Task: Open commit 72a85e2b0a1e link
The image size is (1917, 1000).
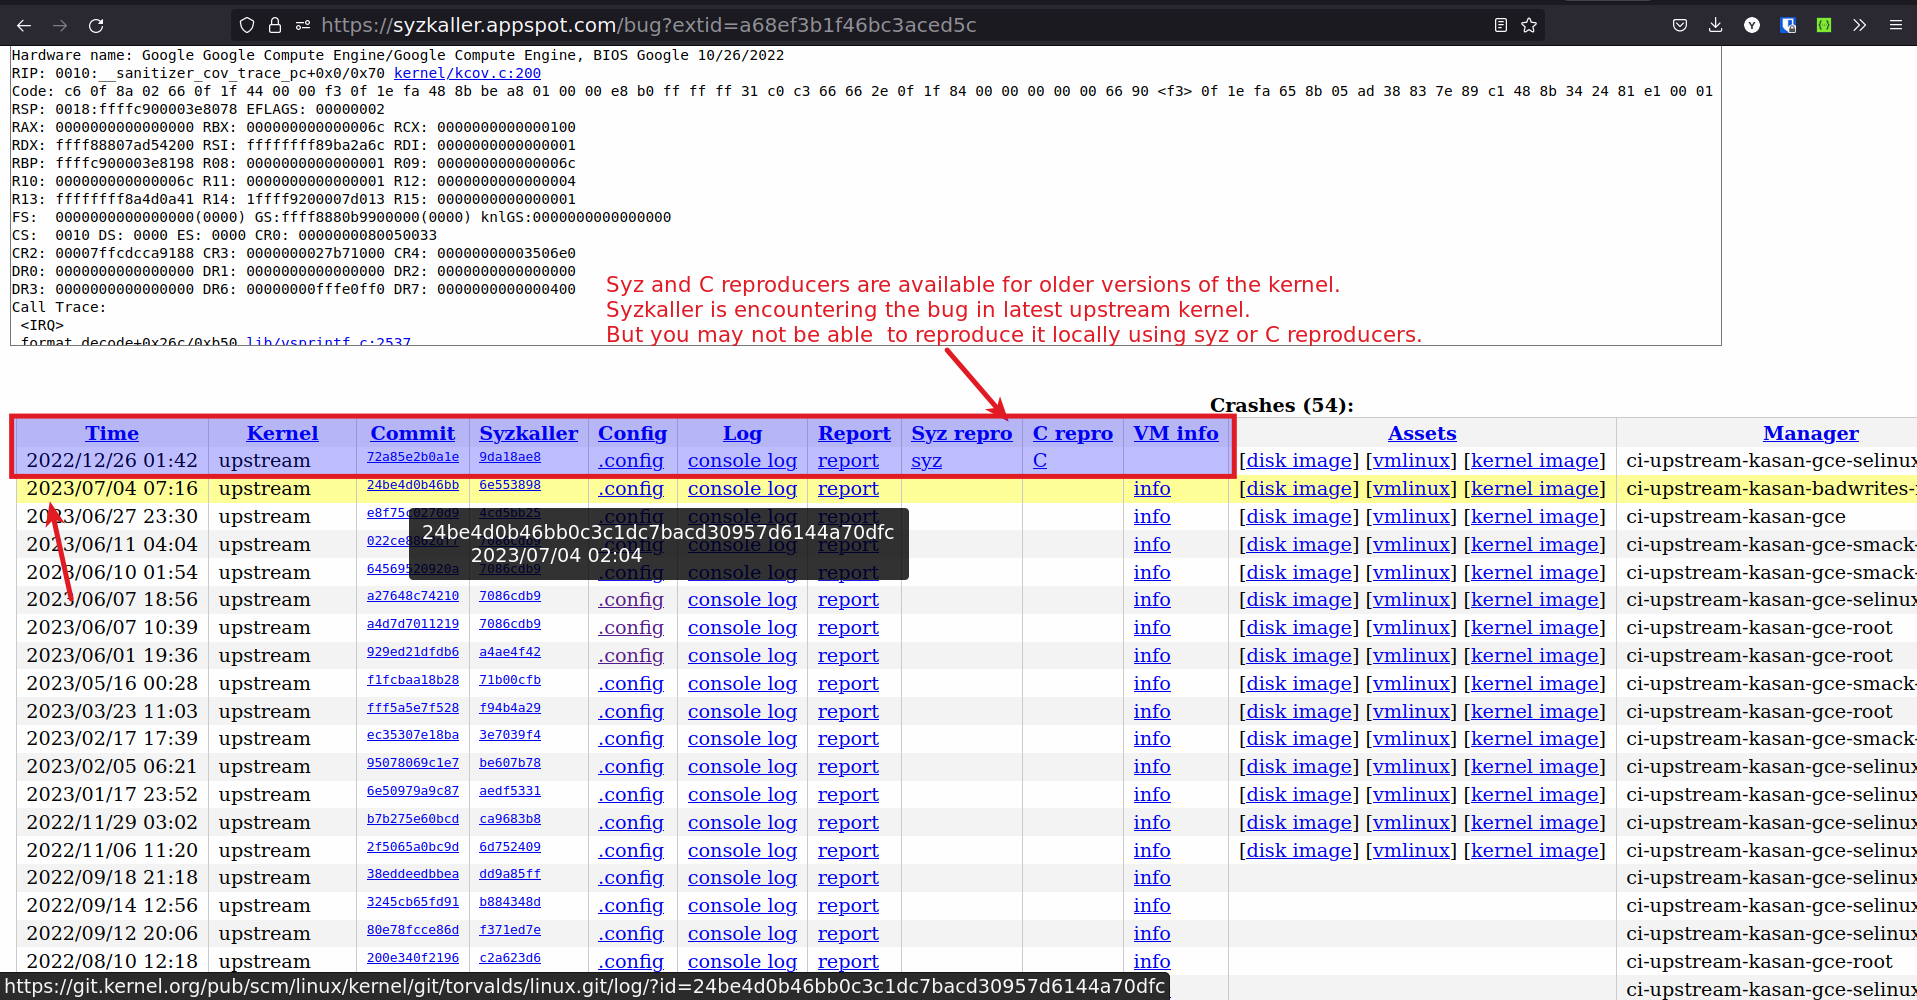Action: 412,457
